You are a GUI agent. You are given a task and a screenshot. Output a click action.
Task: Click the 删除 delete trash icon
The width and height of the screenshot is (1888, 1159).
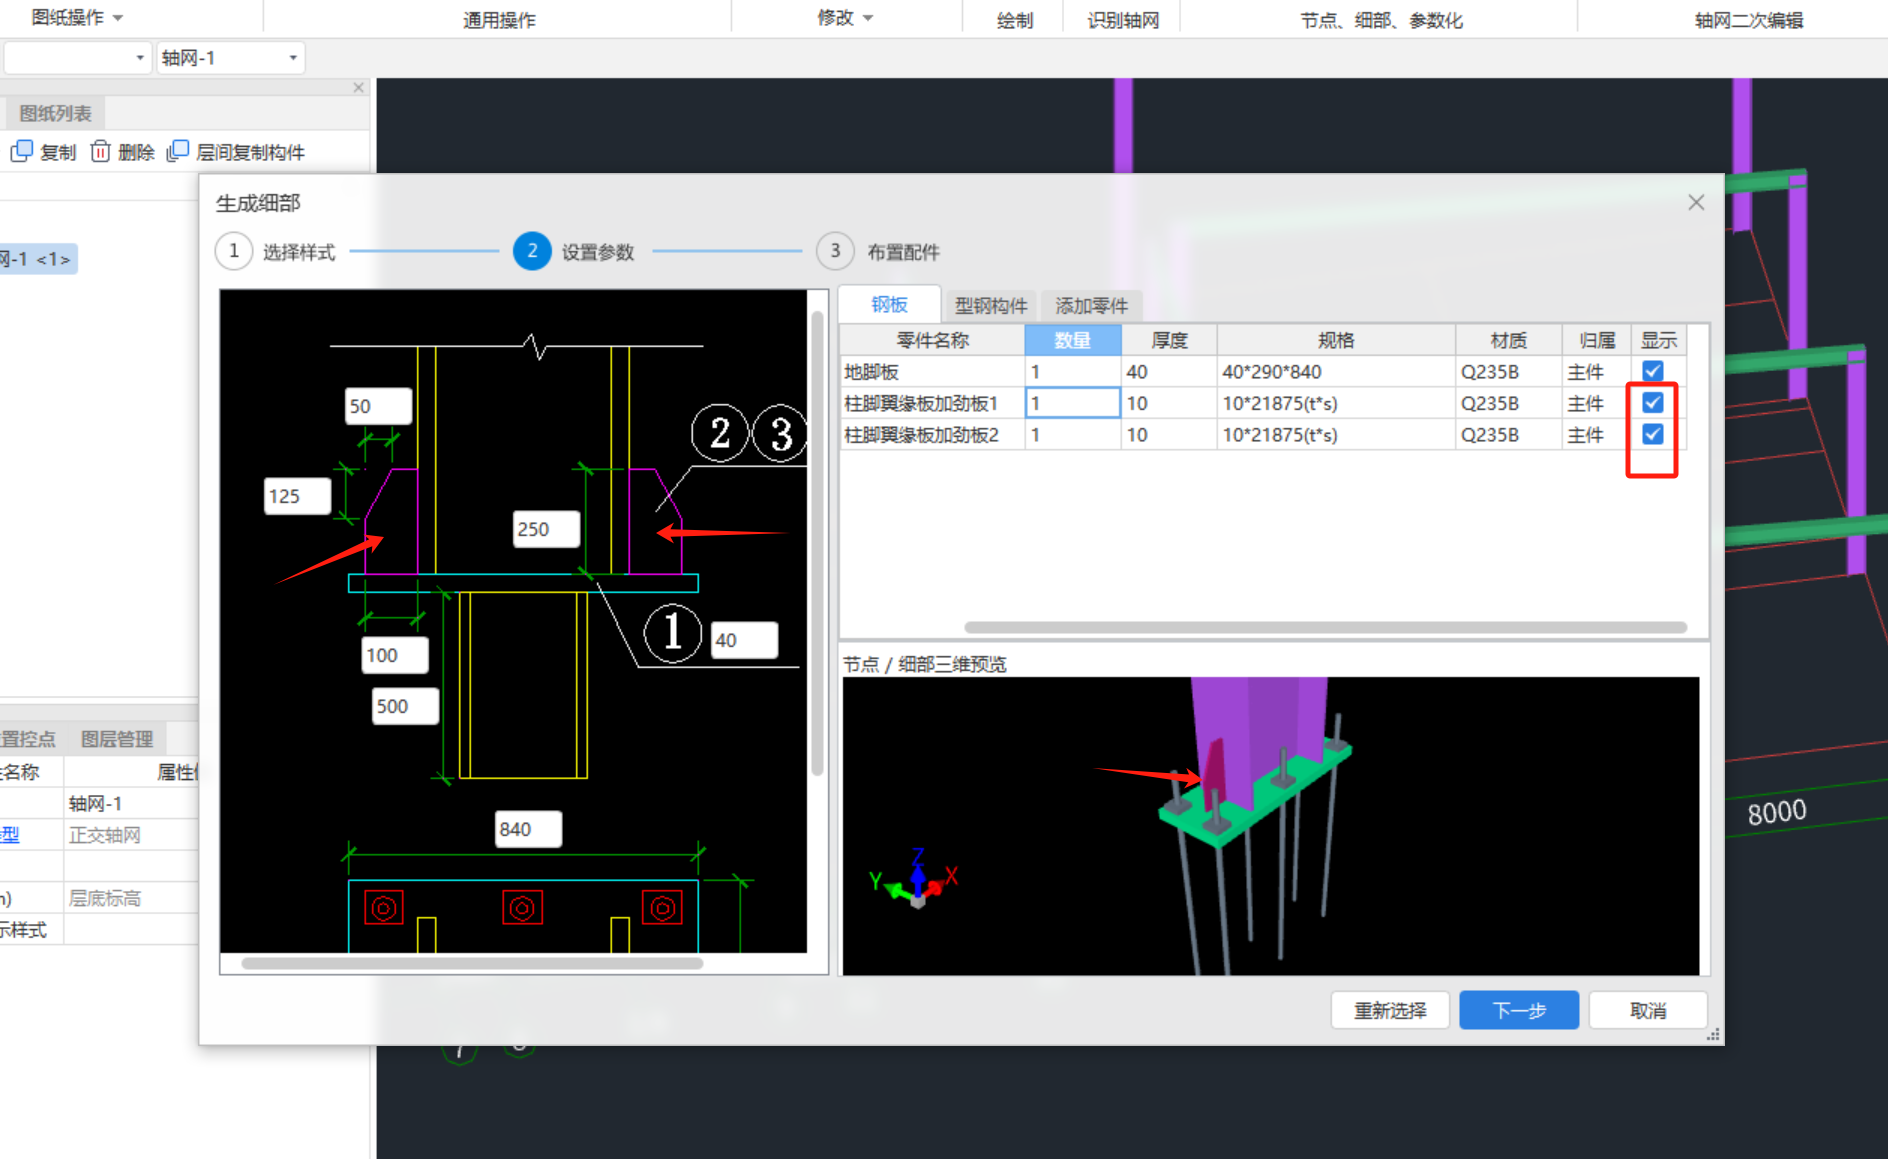(100, 151)
